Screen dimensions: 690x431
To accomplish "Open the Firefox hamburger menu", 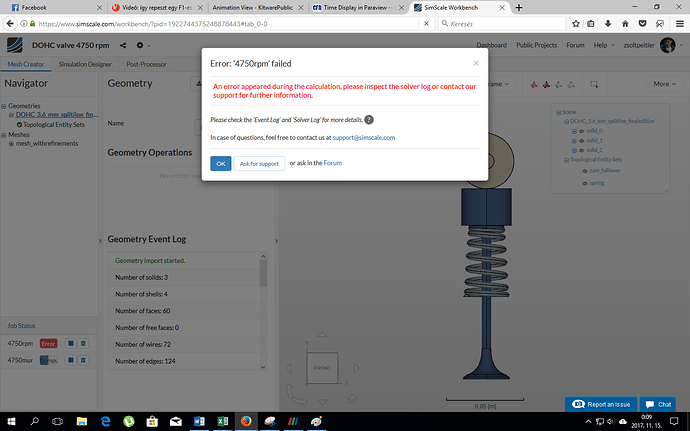I will pyautogui.click(x=679, y=24).
